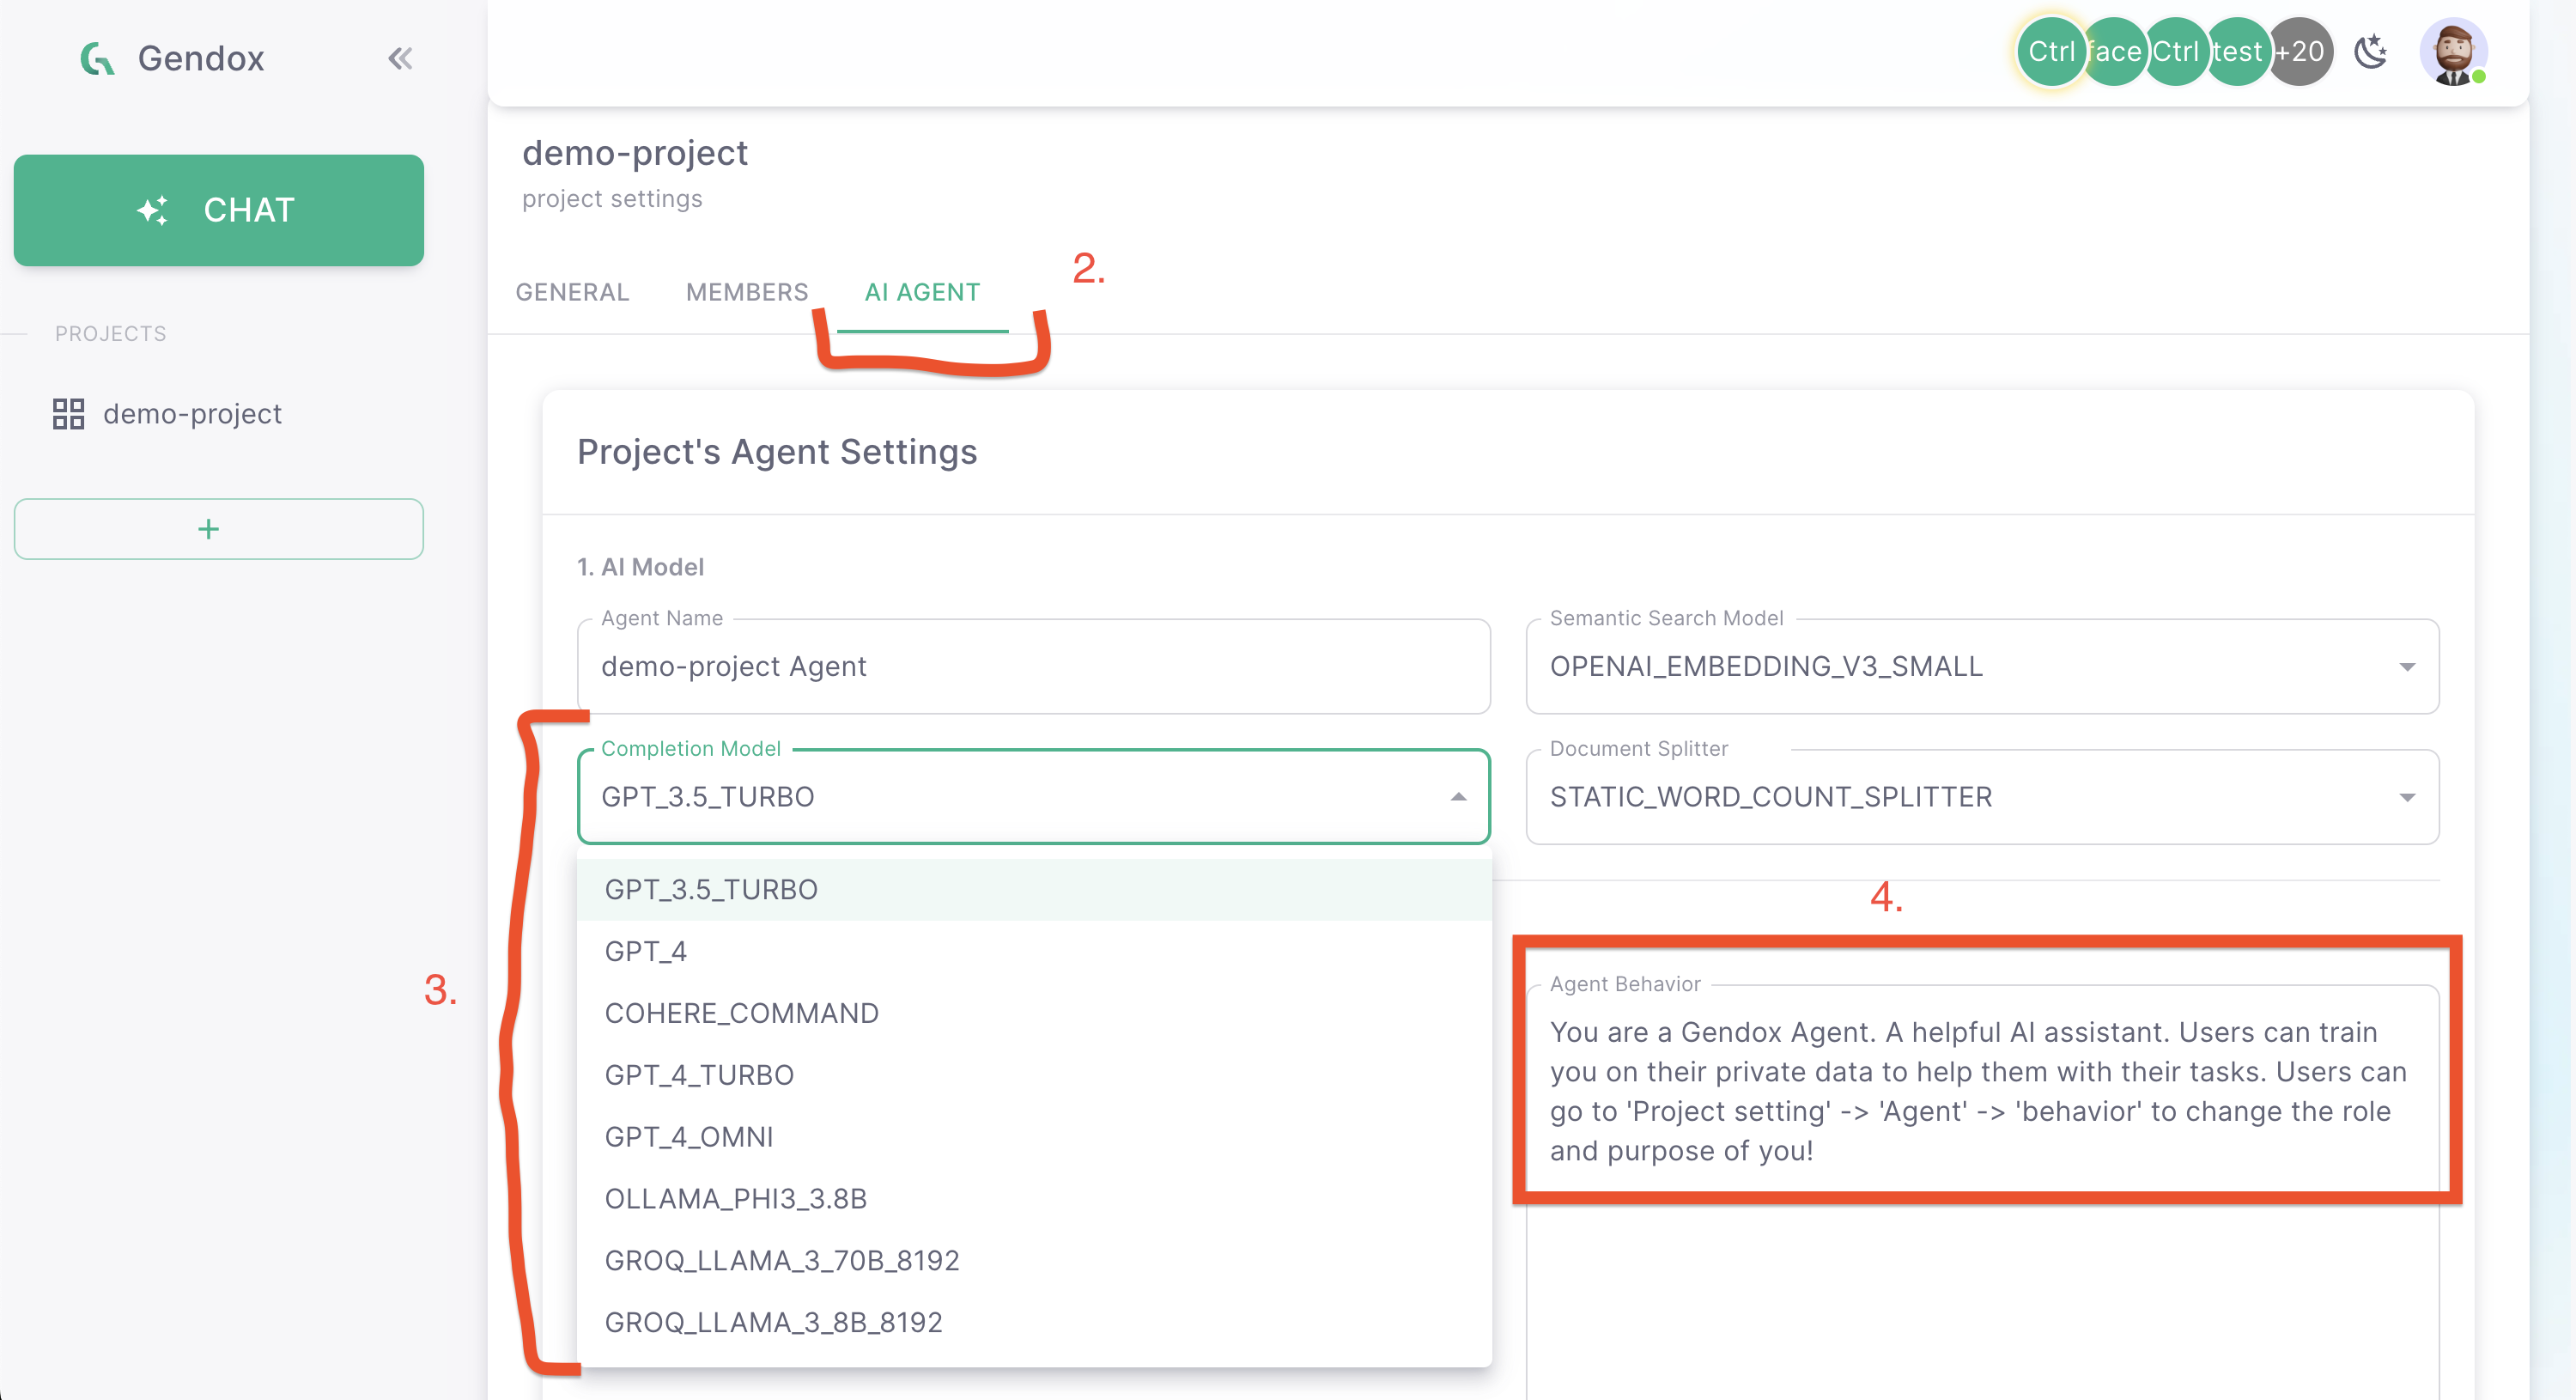Click inside the Agent Name field
2576x1400 pixels.
(x=1033, y=666)
